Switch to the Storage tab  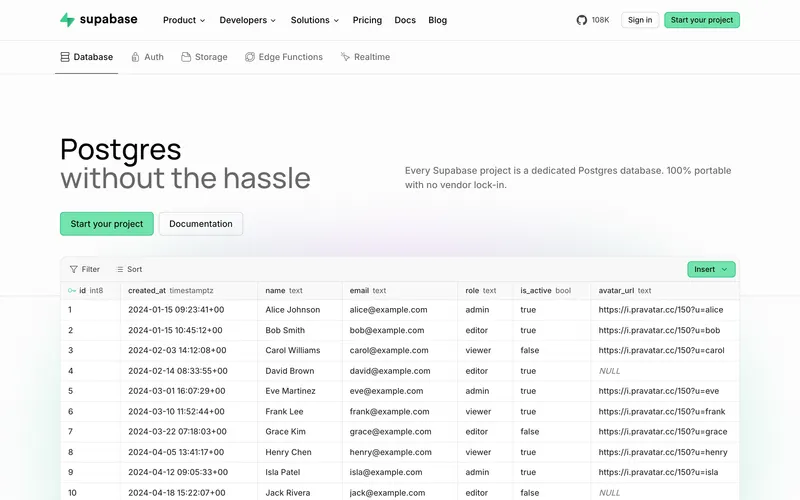pos(204,57)
